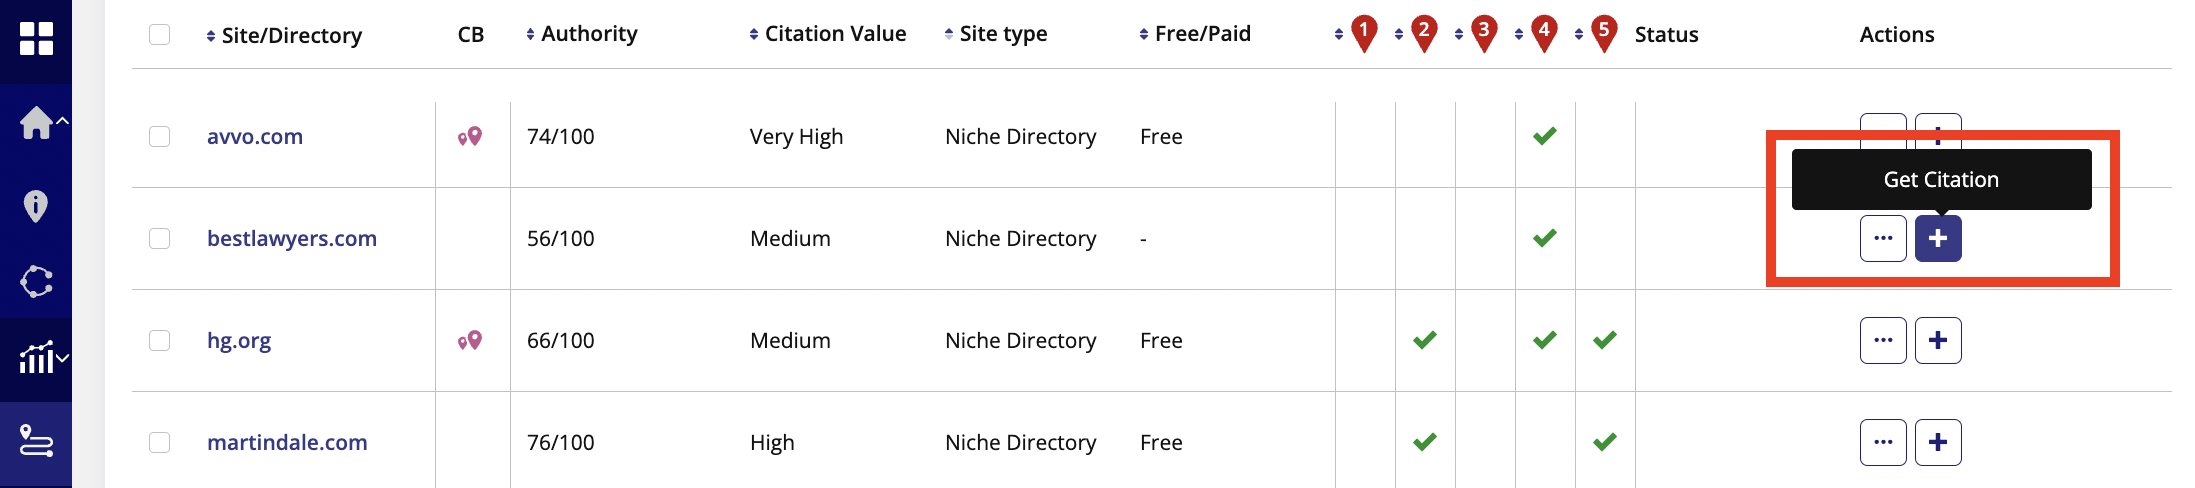Click the plus icon for hg.org

pos(1938,340)
